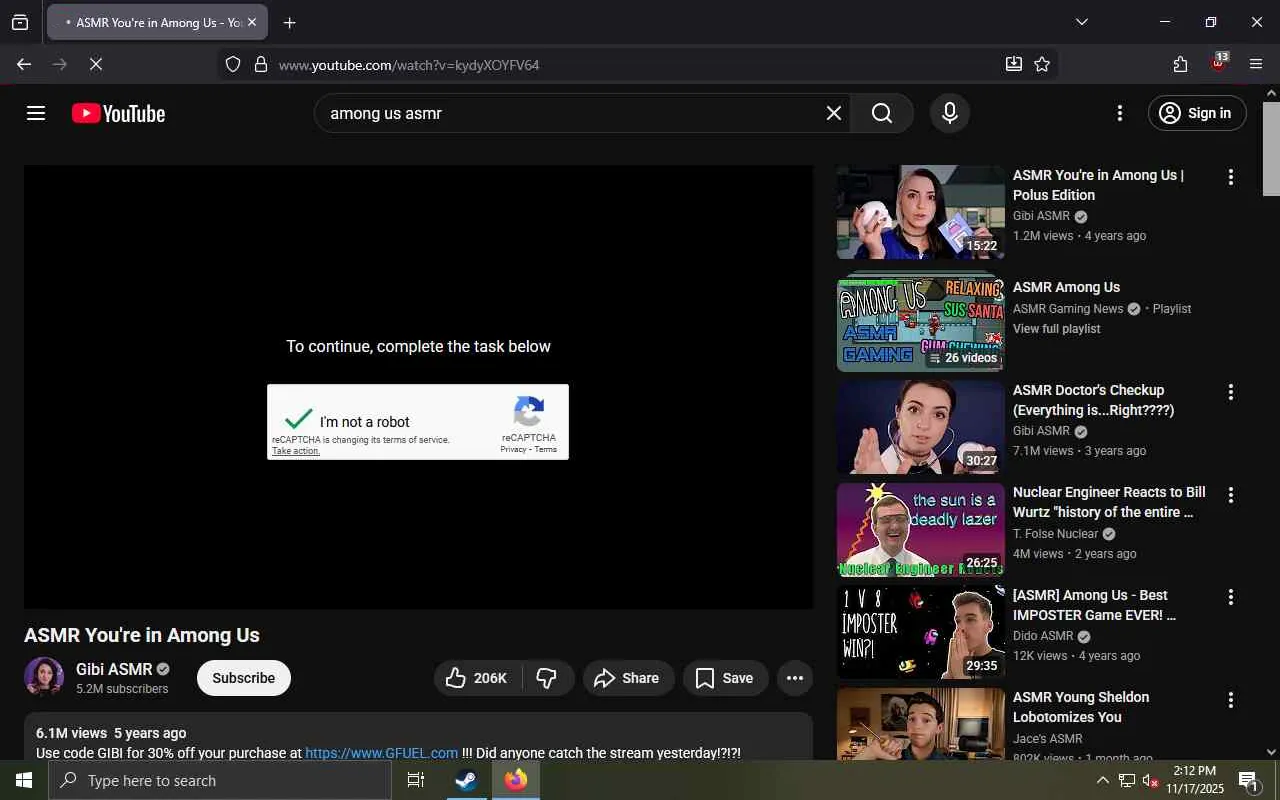This screenshot has width=1280, height=800.
Task: Open the ASMR Doctor's Checkup thumbnail
Action: click(x=921, y=427)
